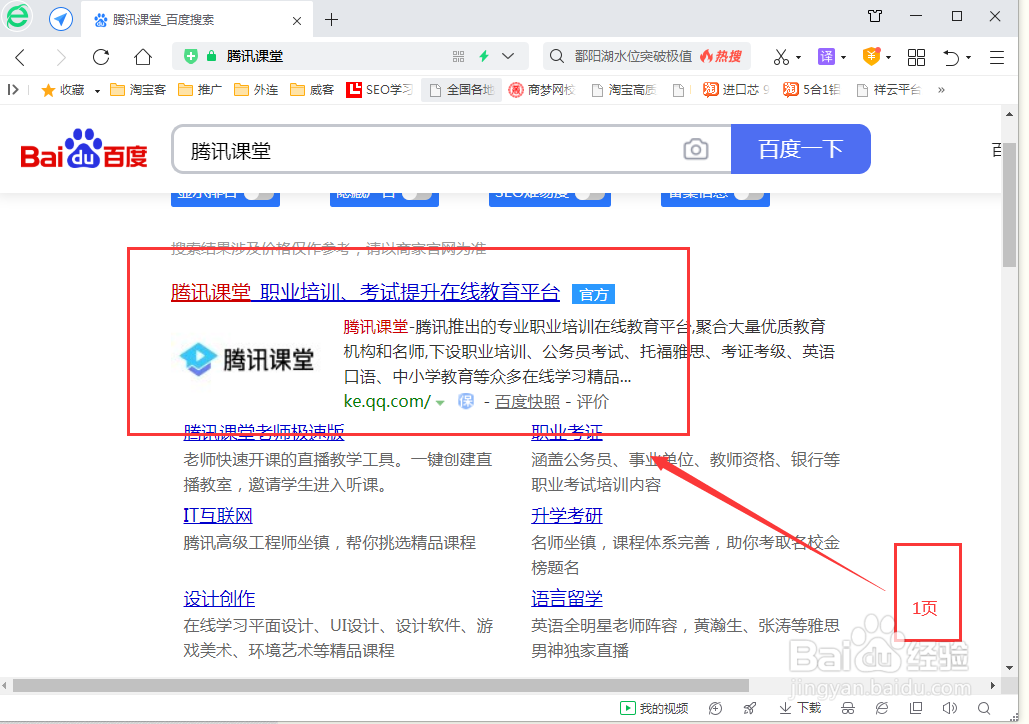The height and width of the screenshot is (724, 1029).
Task: Open the dropdown arrow beside the ¥ shield icon
Action: click(889, 58)
